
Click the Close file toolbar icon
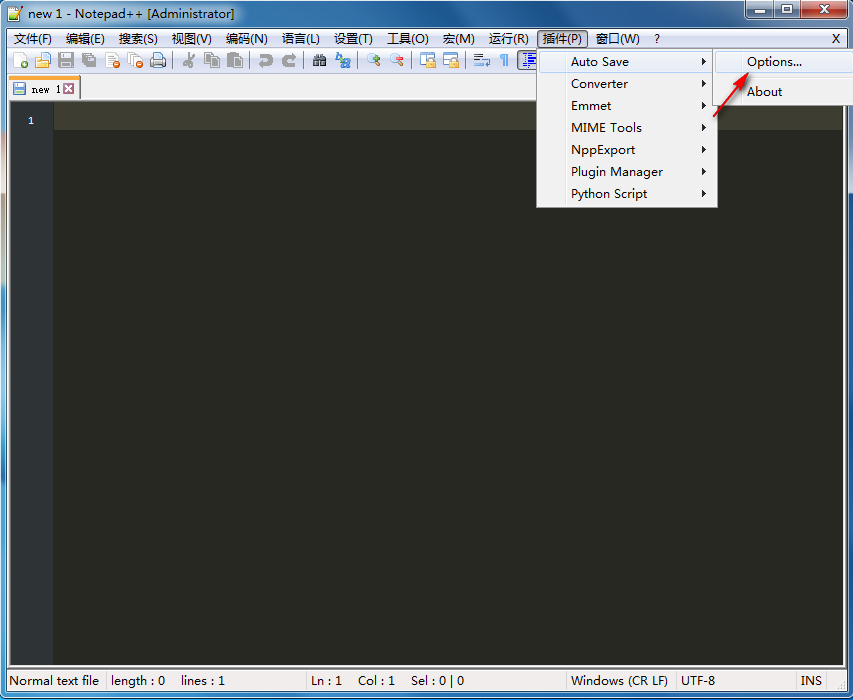[112, 60]
